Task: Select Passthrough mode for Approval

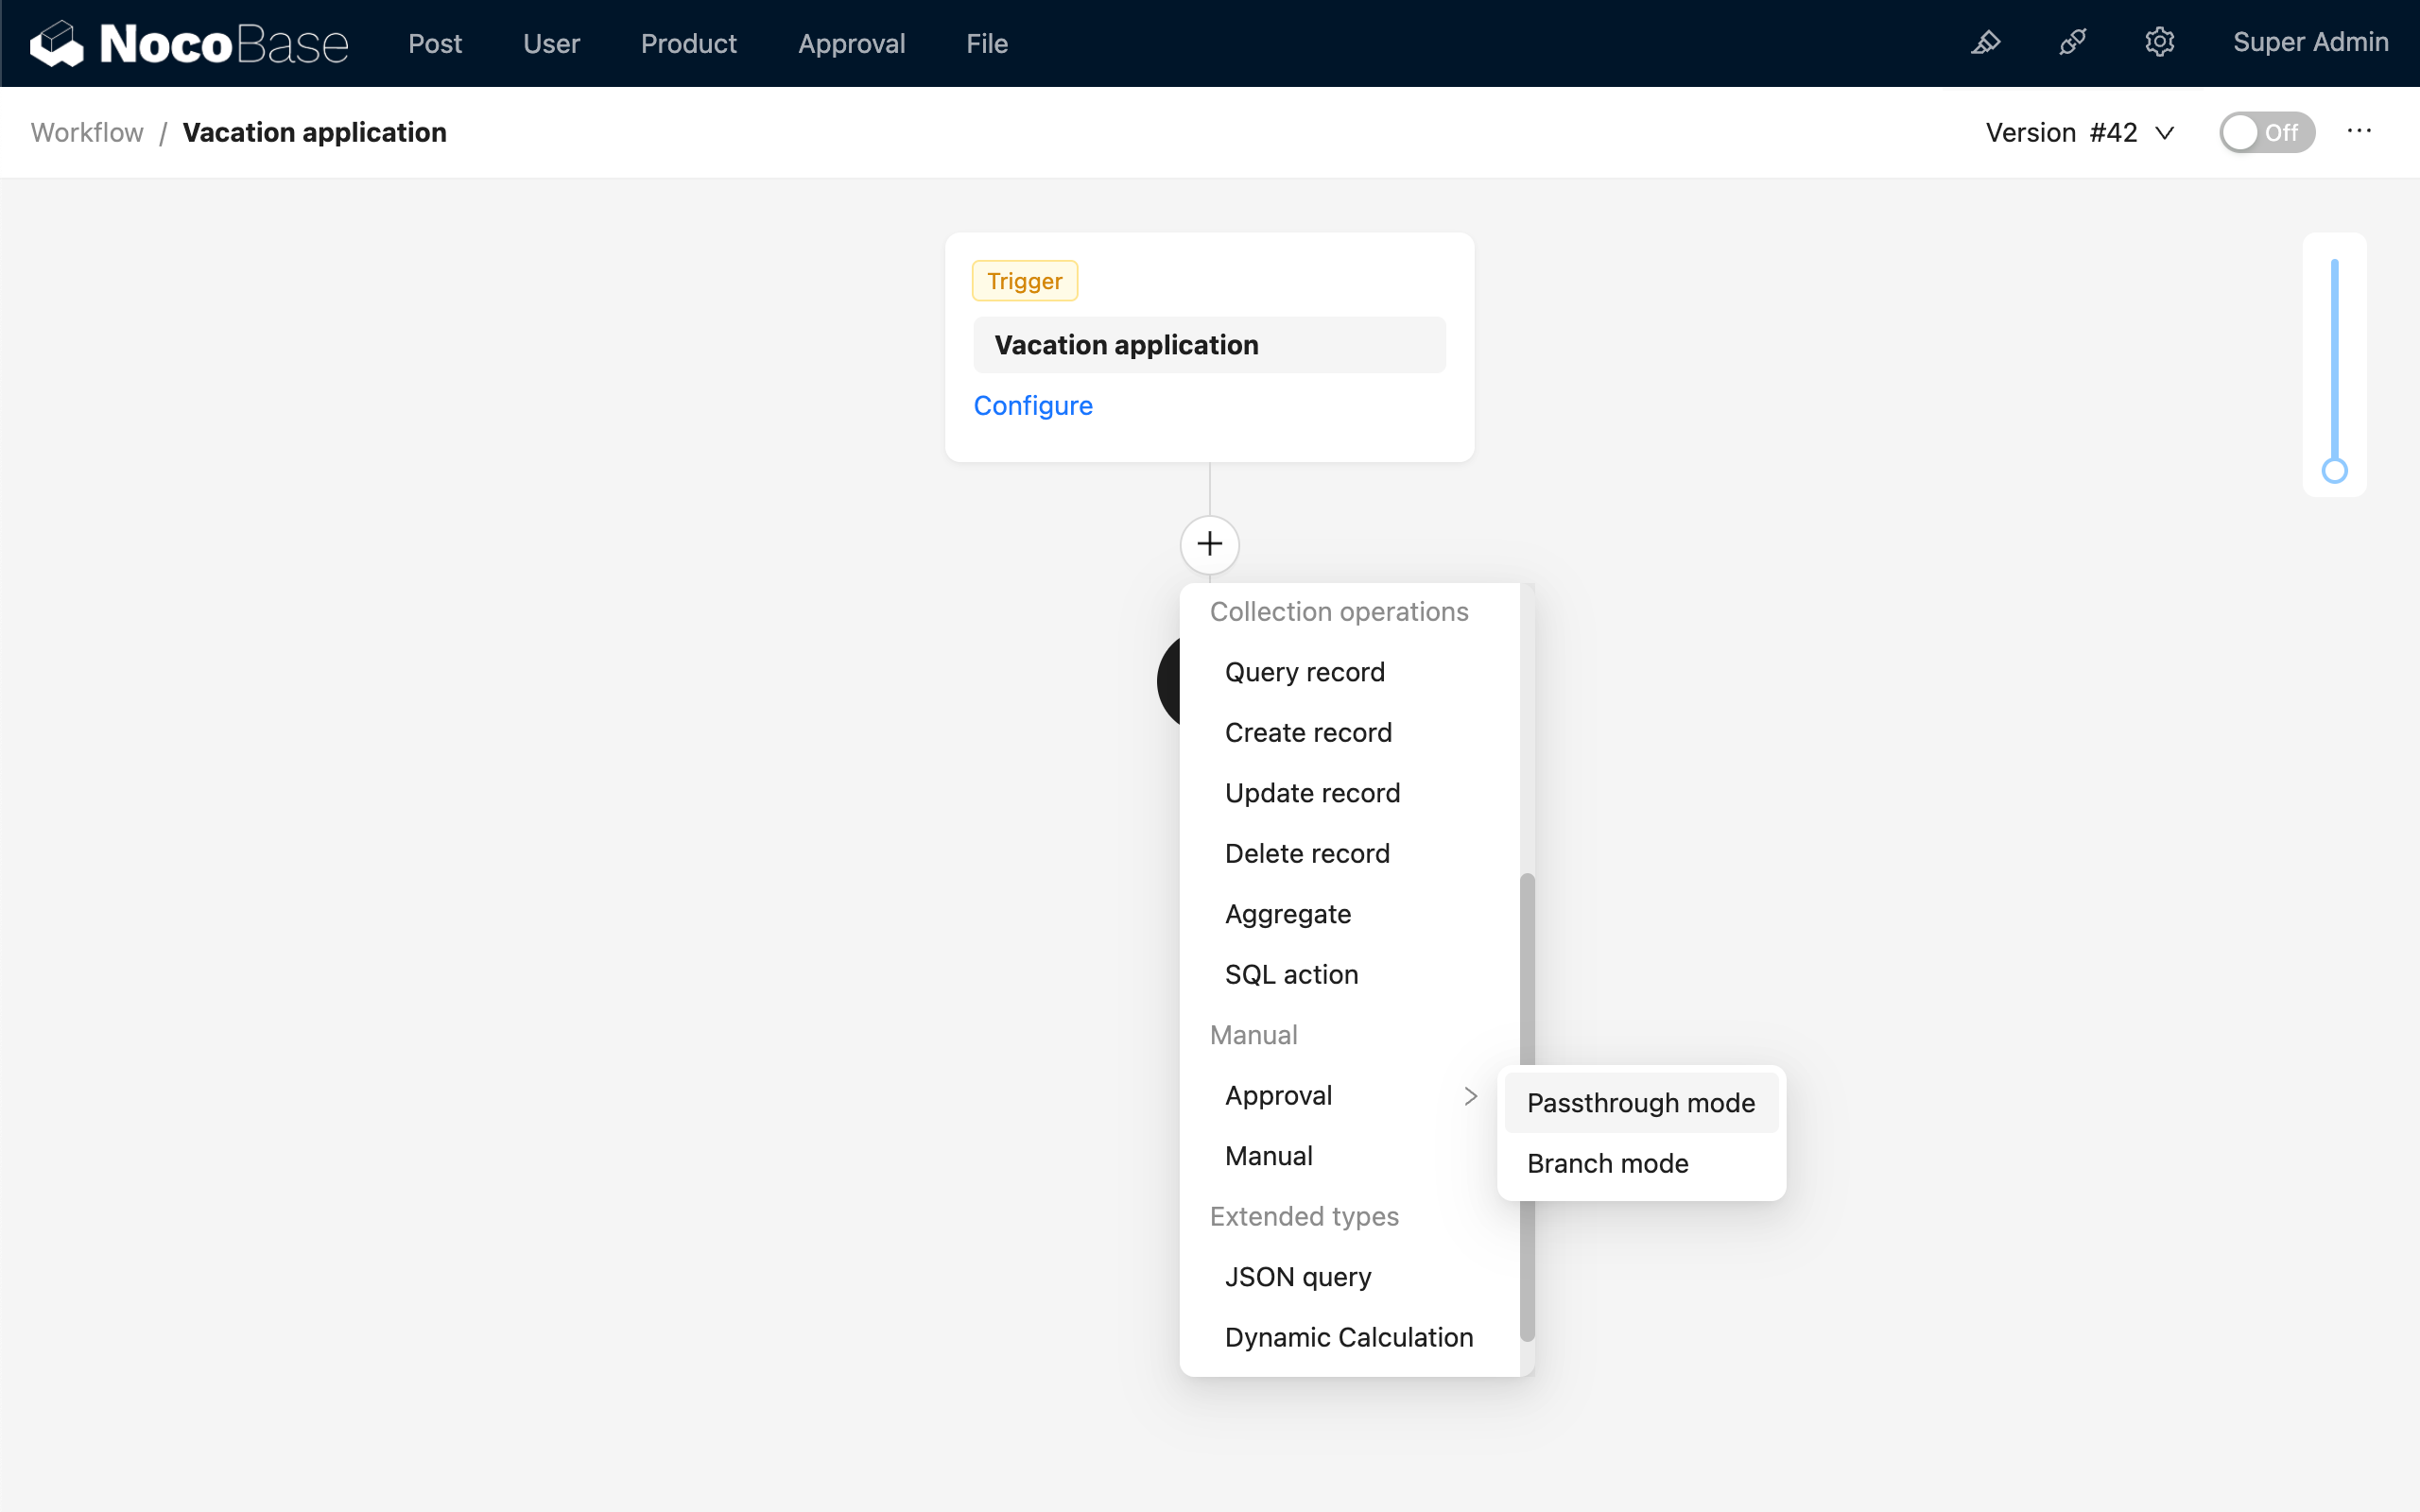Action: coord(1640,1103)
